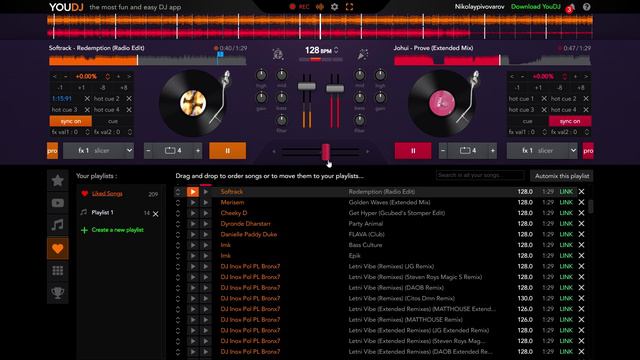Viewport: 640px width, 360px height.
Task: Increase left deck loop length with plus
Action: 198,151
